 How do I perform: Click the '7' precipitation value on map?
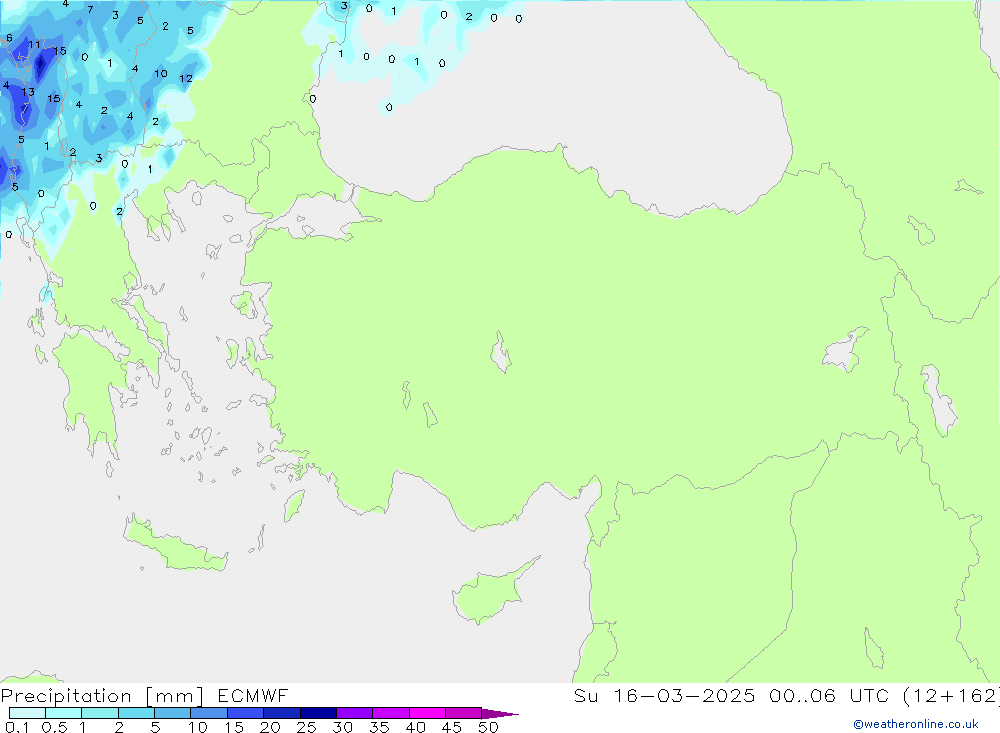click(x=90, y=10)
